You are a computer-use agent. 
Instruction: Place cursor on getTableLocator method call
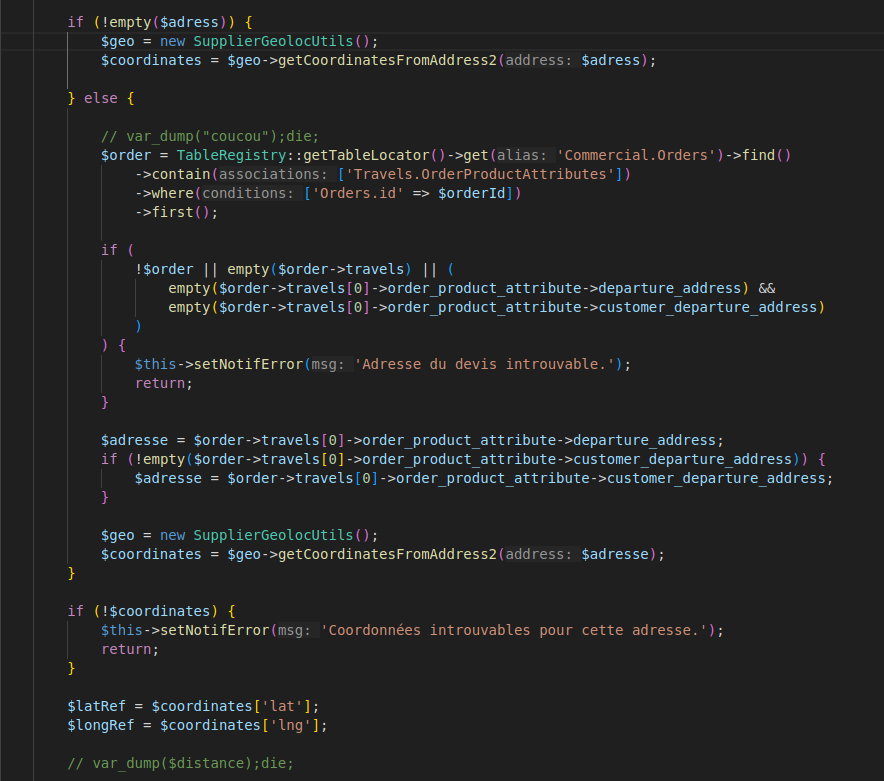[x=346, y=155]
